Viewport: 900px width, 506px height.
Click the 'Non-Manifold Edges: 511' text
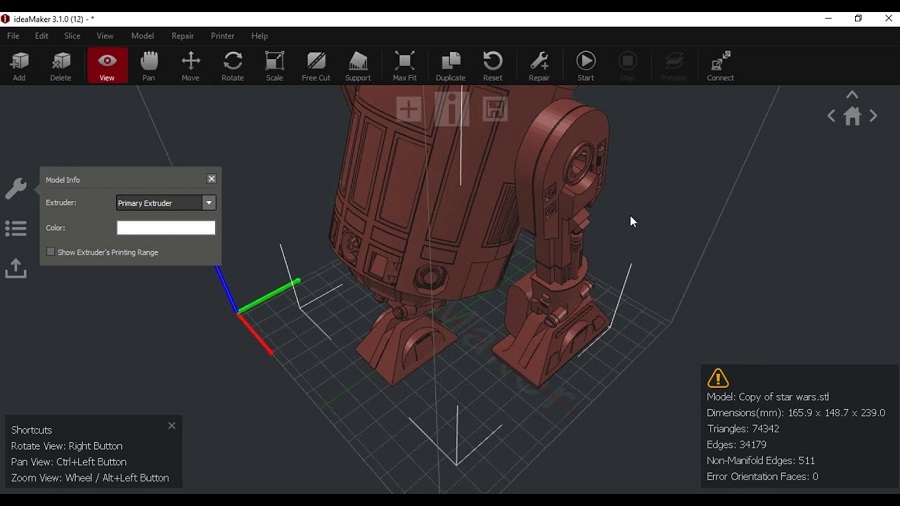pyautogui.click(x=761, y=461)
